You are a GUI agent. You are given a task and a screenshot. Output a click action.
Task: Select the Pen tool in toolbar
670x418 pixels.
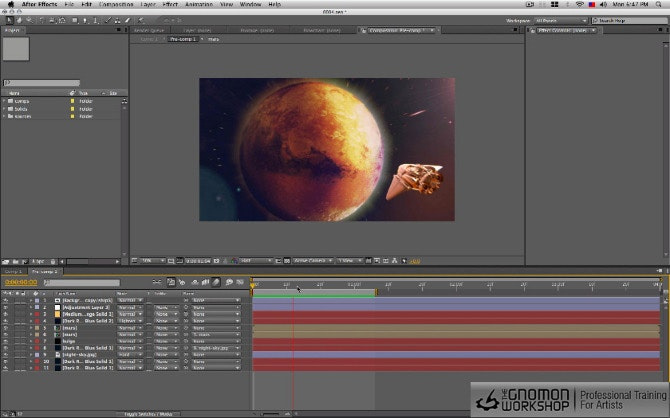tap(85, 20)
